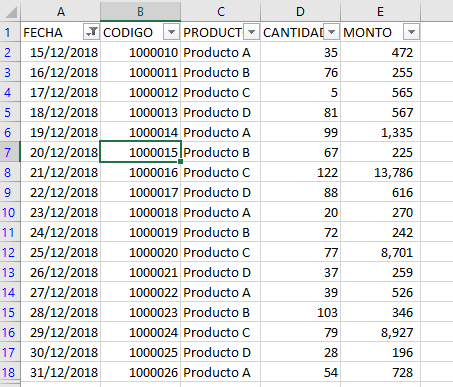Select the date cell 19/12/2018
Viewport: 453px width, 387px height.
point(60,132)
